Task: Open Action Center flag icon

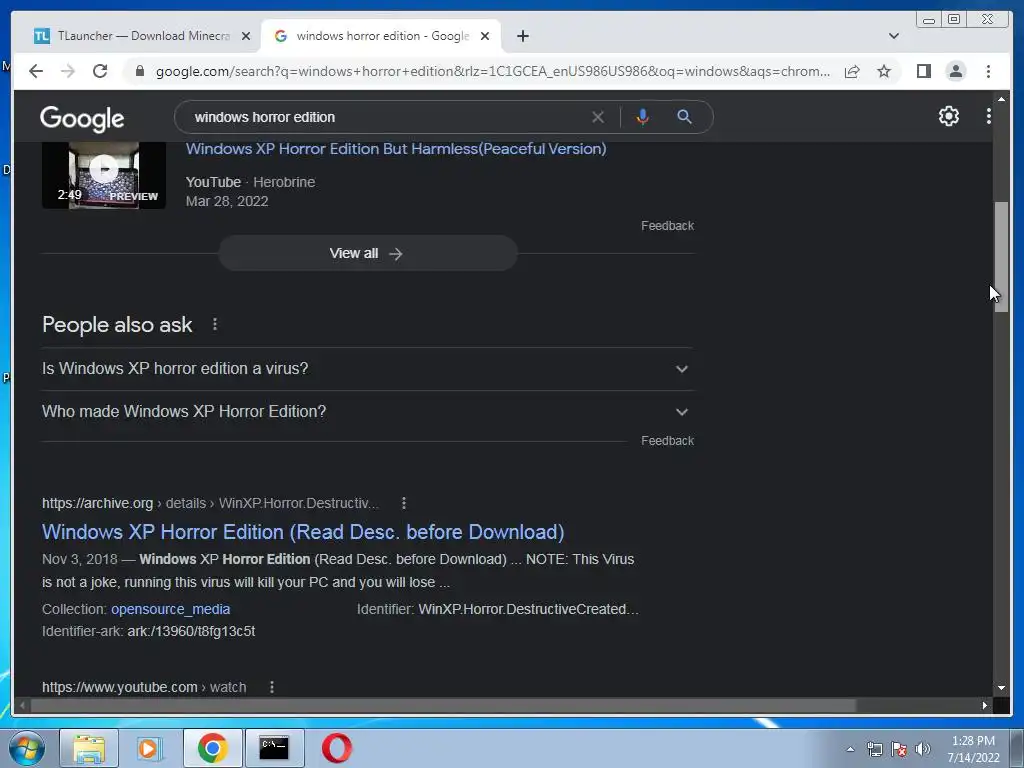Action: (x=899, y=749)
